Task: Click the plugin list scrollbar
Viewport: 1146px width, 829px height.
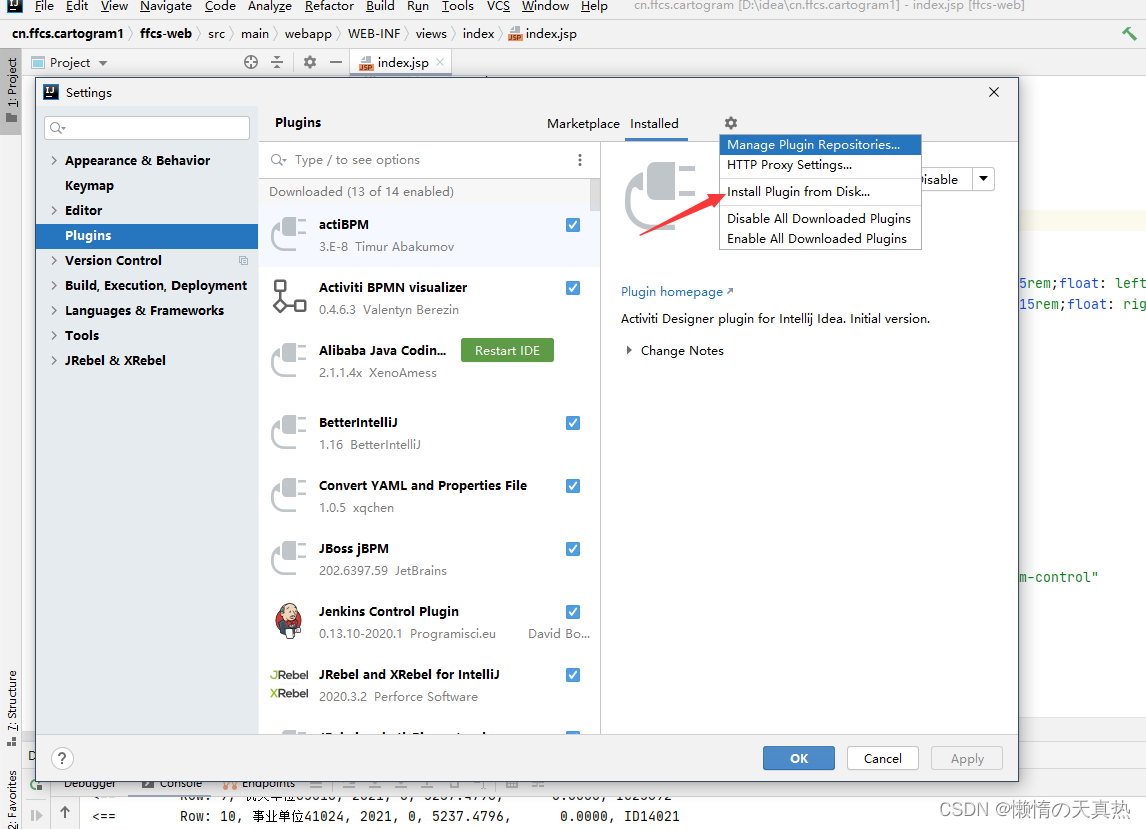Action: tap(595, 196)
